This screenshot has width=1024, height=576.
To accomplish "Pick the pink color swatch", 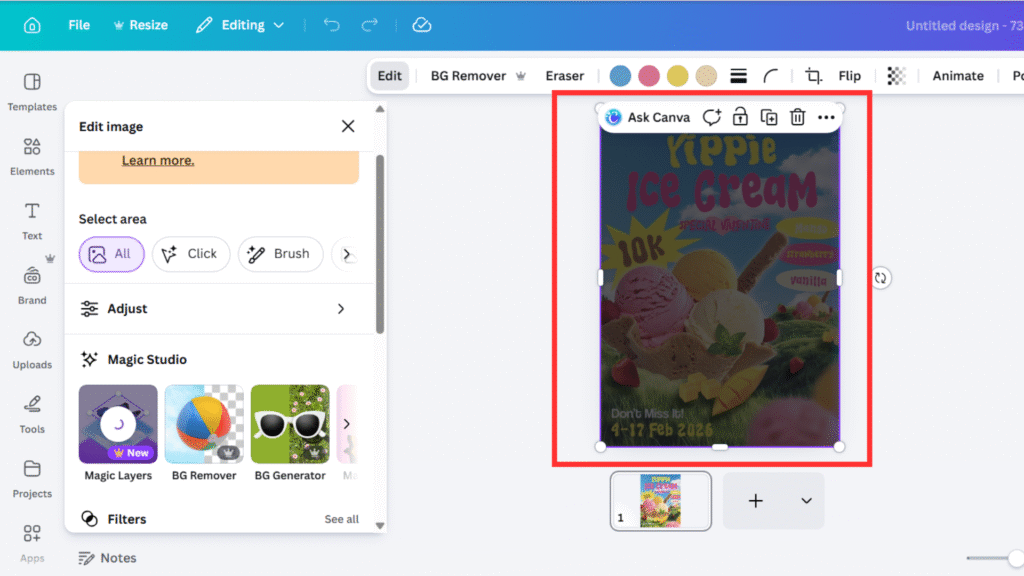I will (x=649, y=76).
